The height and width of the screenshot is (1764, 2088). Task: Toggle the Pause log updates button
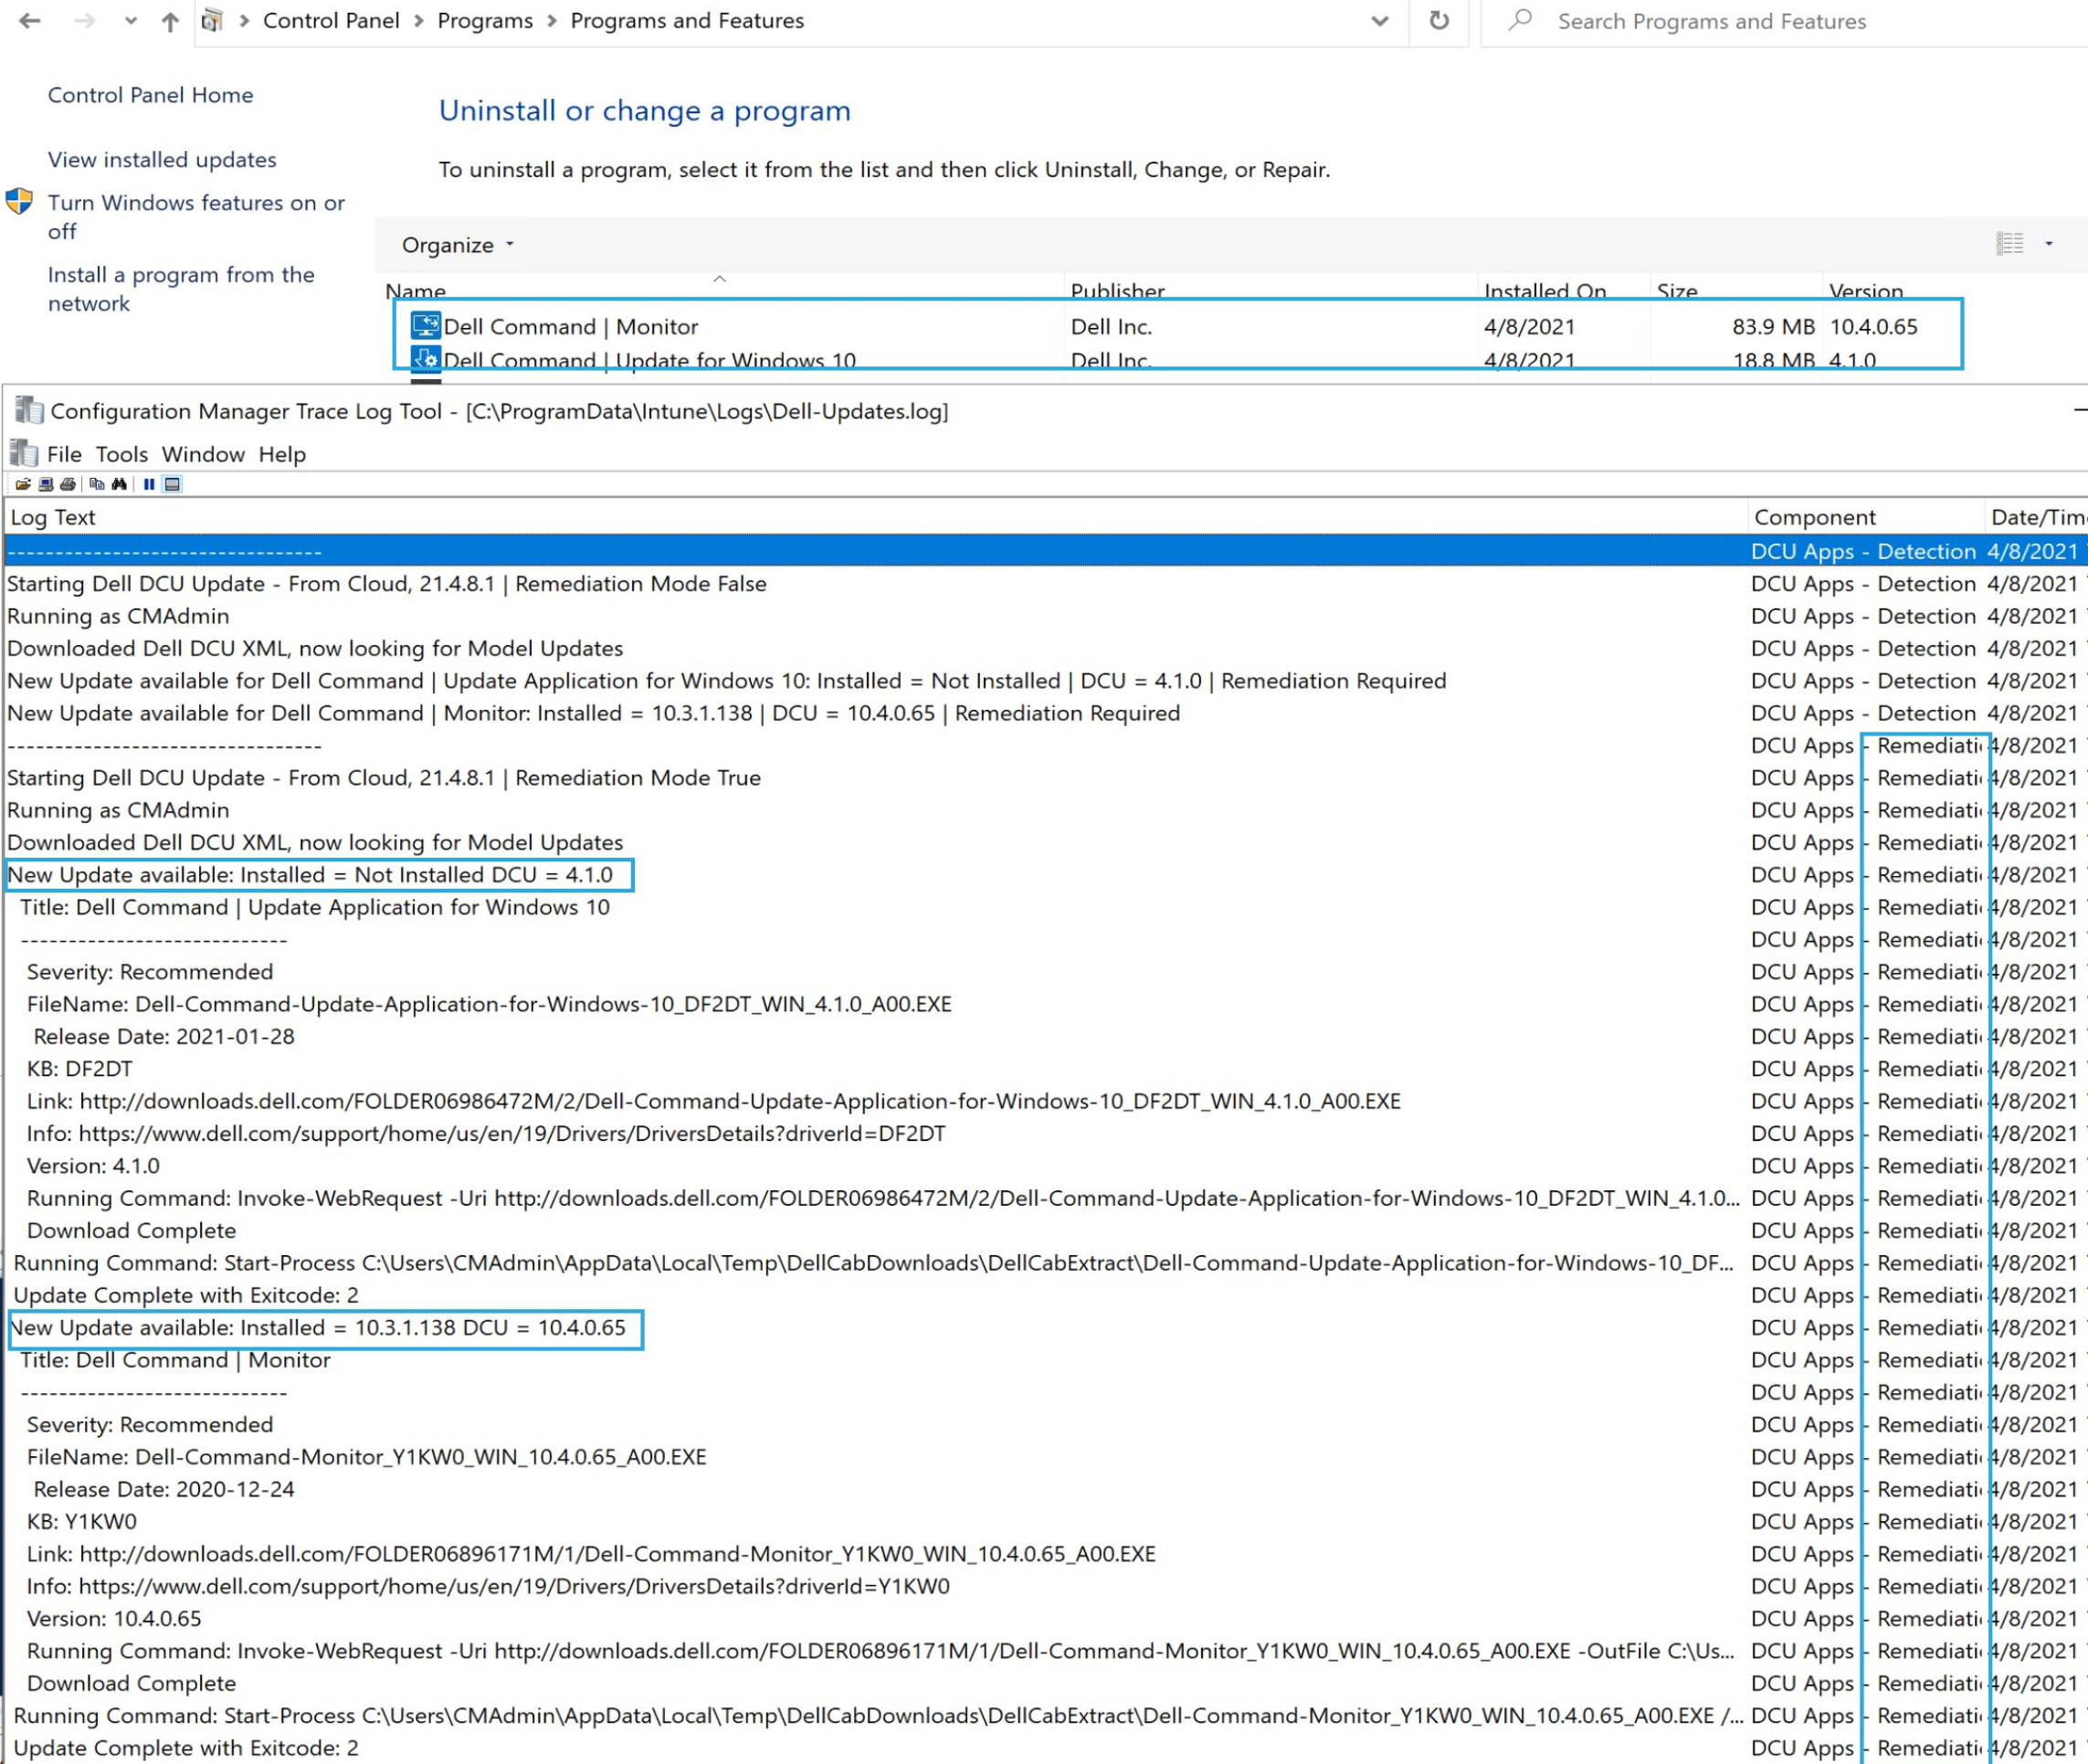click(149, 484)
